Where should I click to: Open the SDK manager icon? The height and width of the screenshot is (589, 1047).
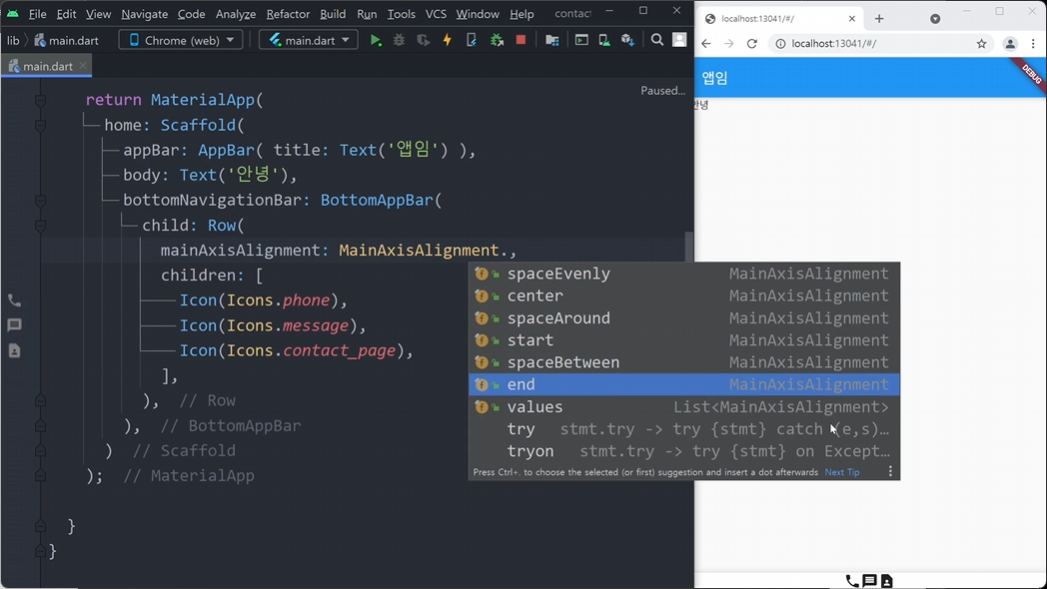(627, 41)
